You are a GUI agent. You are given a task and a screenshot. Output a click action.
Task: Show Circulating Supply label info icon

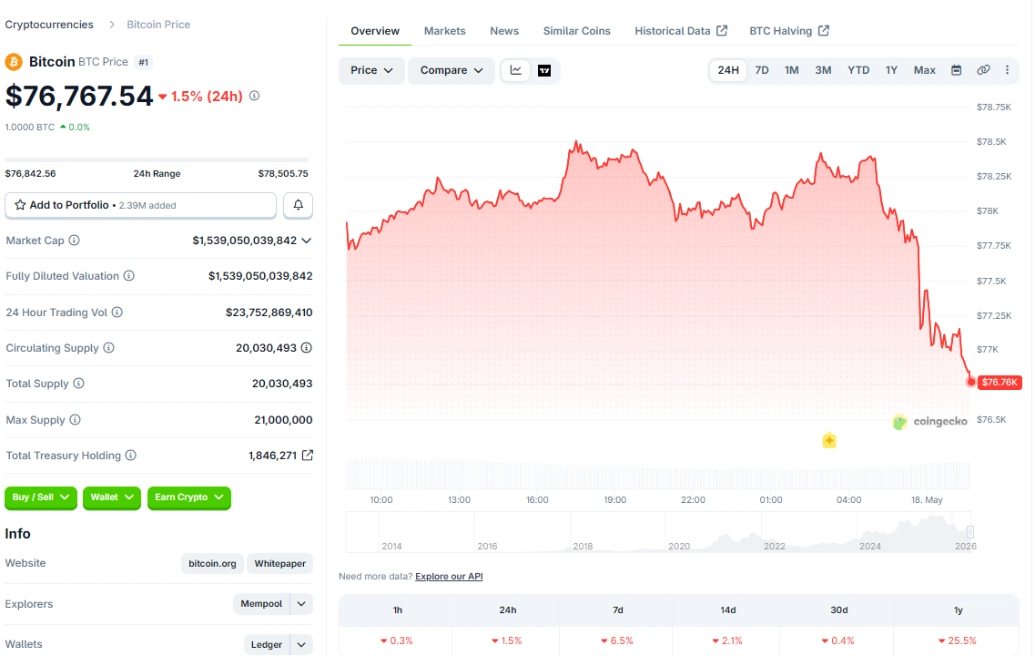pos(108,348)
